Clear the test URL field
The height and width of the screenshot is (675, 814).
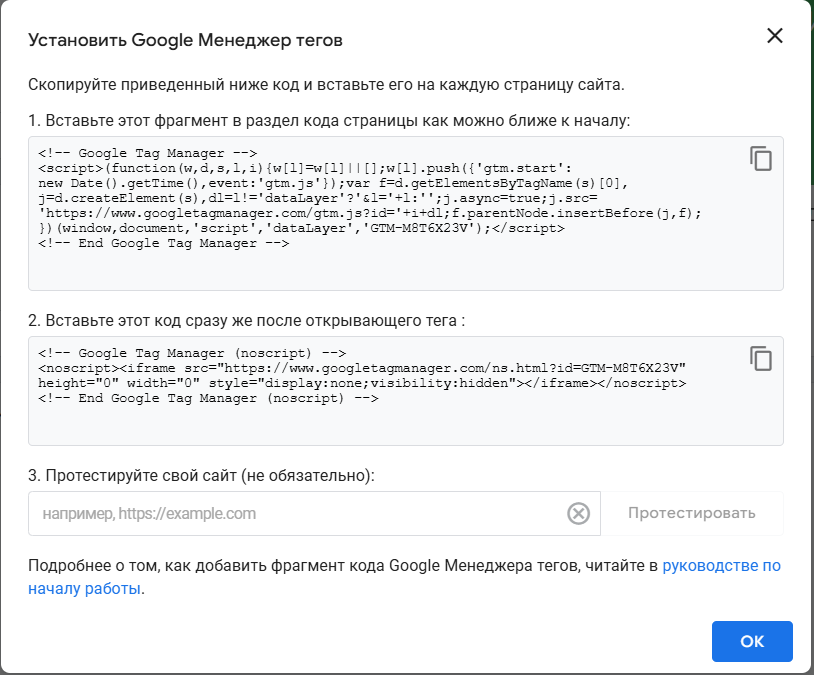(x=578, y=514)
